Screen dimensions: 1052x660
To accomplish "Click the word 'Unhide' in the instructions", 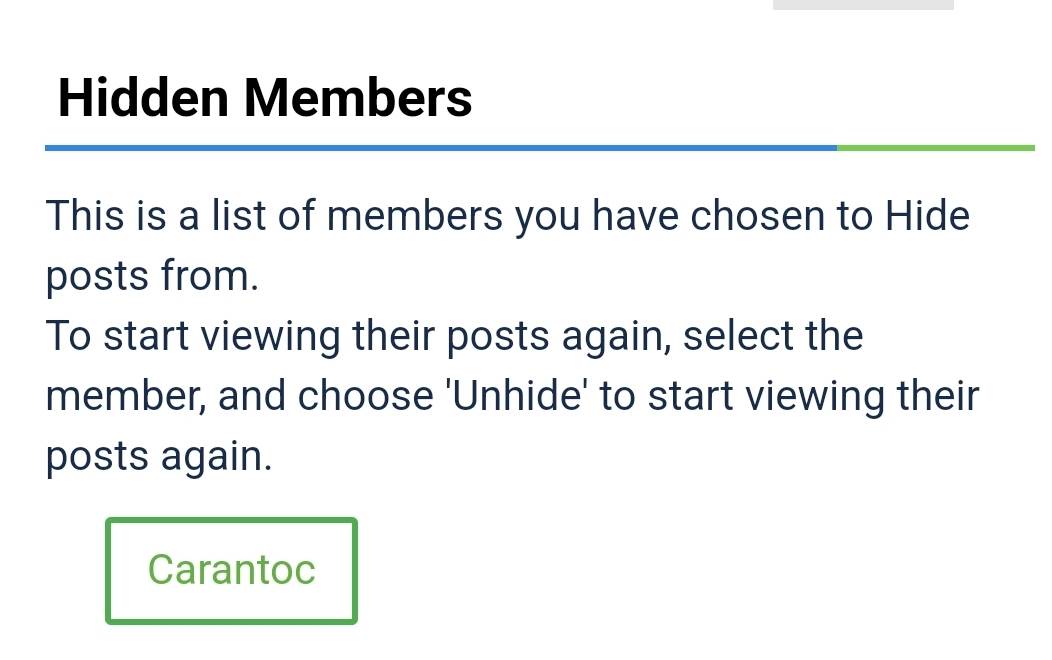I will pos(516,396).
